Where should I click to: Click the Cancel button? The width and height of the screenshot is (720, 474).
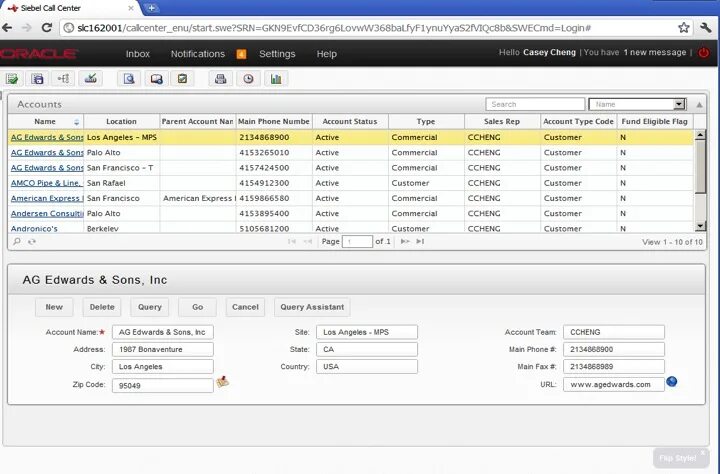pos(245,307)
